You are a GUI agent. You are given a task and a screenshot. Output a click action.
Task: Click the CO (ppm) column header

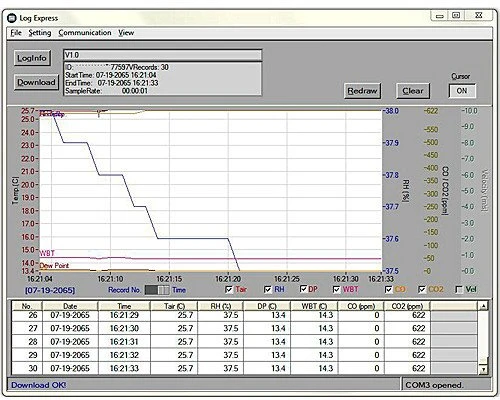(x=361, y=306)
